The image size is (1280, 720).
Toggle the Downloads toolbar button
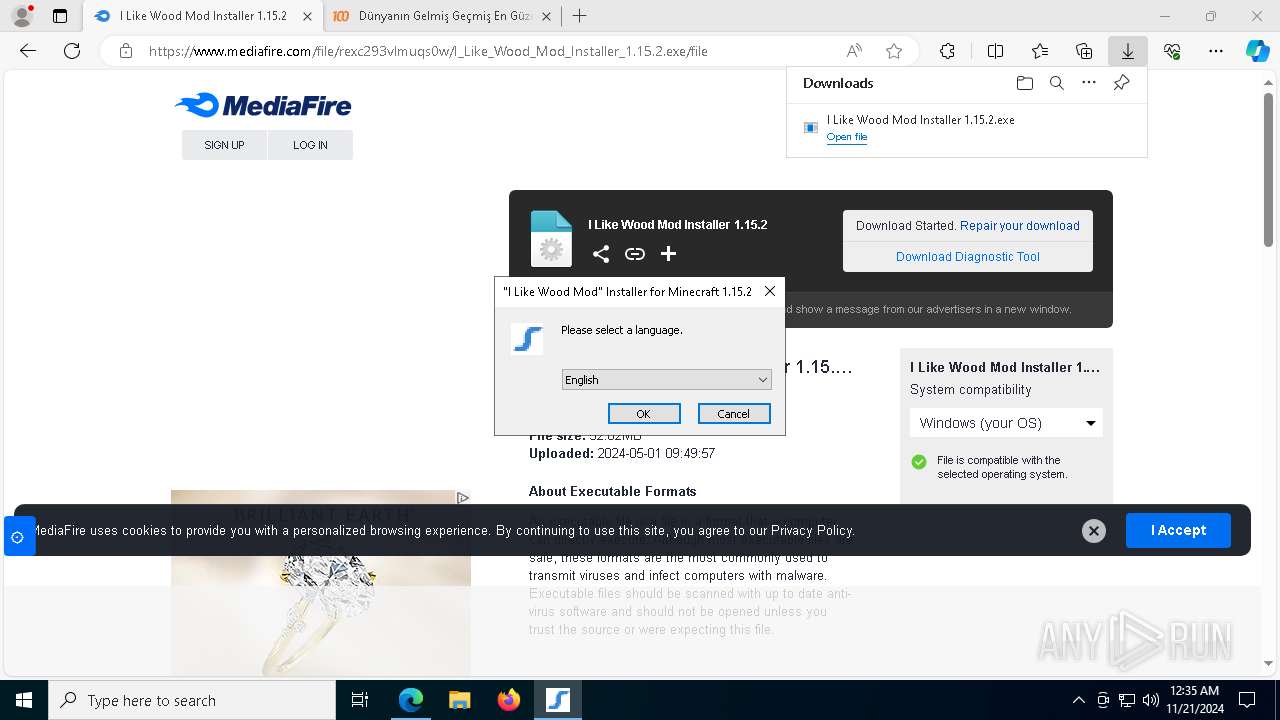tap(1128, 51)
